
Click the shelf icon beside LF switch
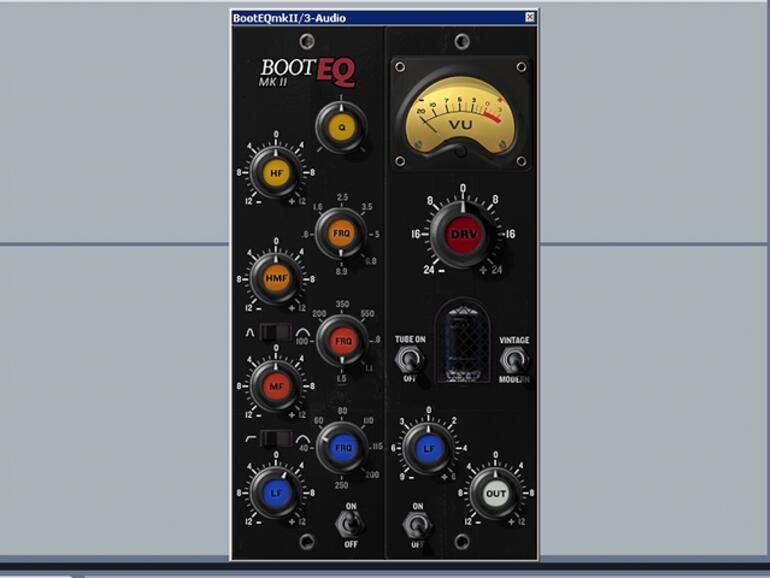click(x=251, y=438)
